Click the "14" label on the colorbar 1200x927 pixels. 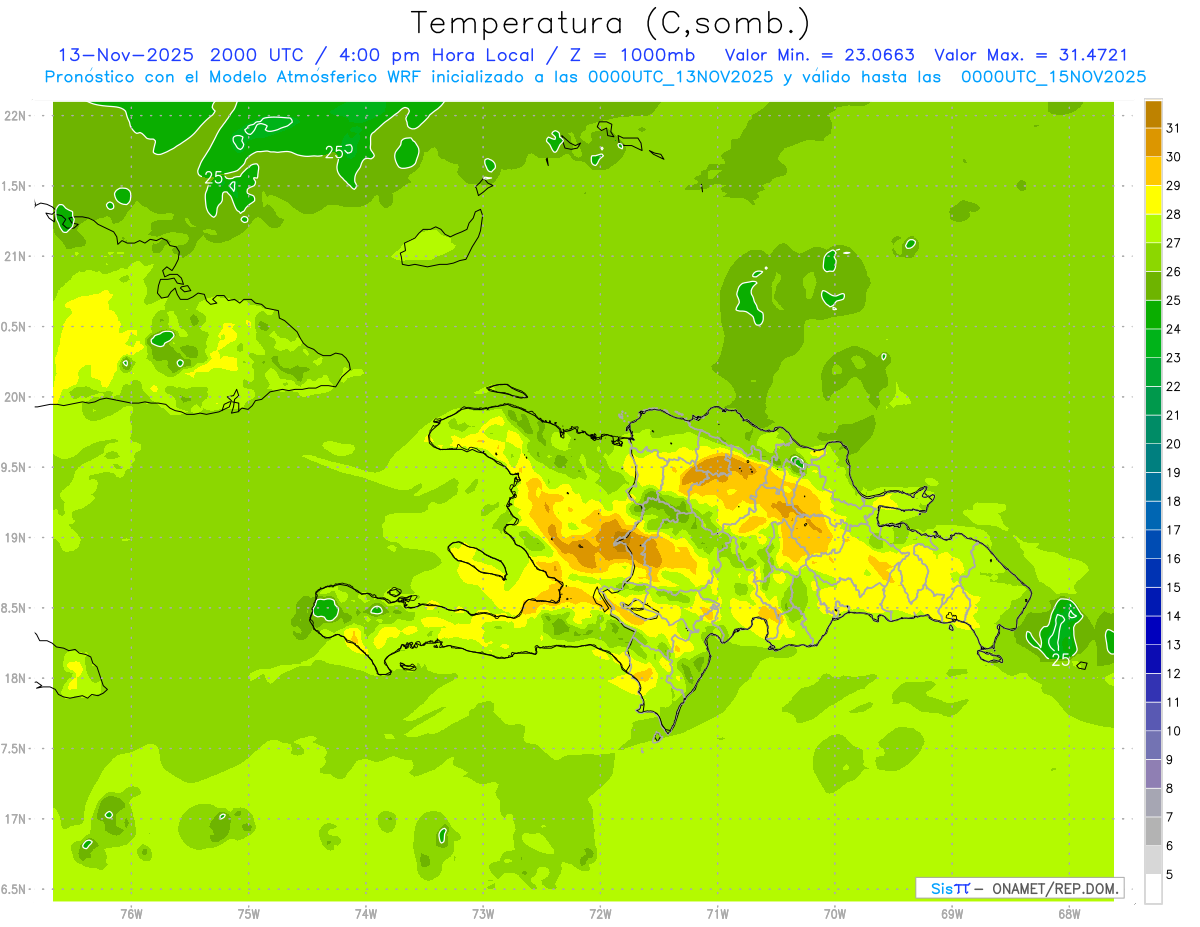coord(1174,615)
